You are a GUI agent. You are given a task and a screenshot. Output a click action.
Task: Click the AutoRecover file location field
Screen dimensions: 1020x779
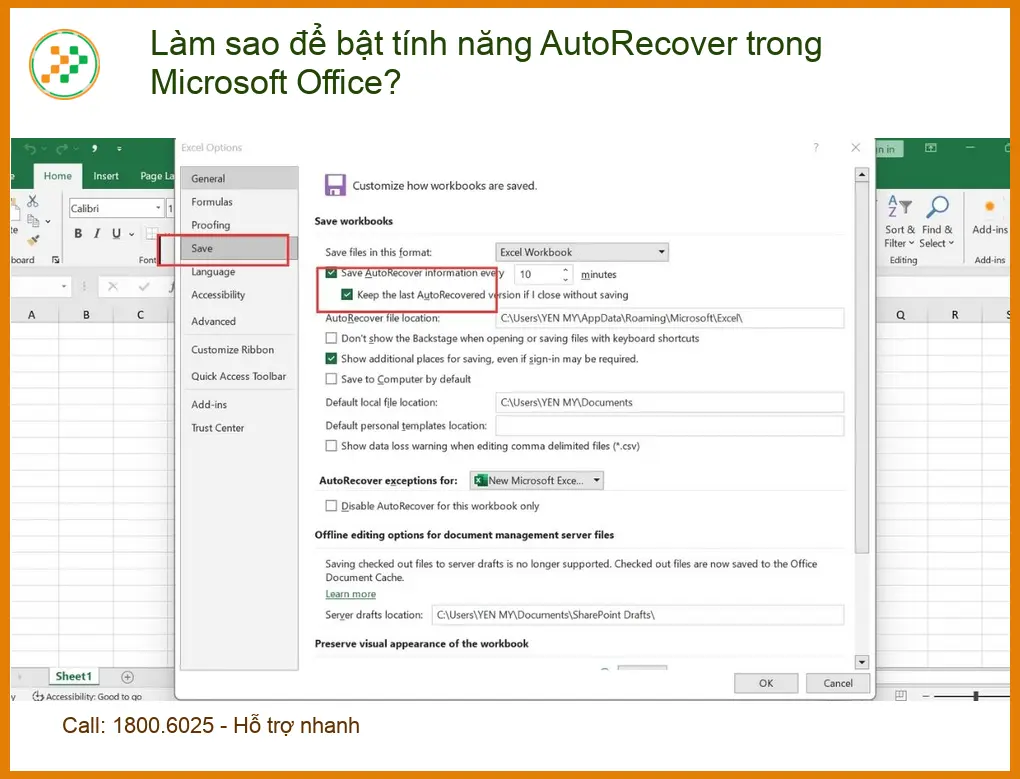coord(669,318)
